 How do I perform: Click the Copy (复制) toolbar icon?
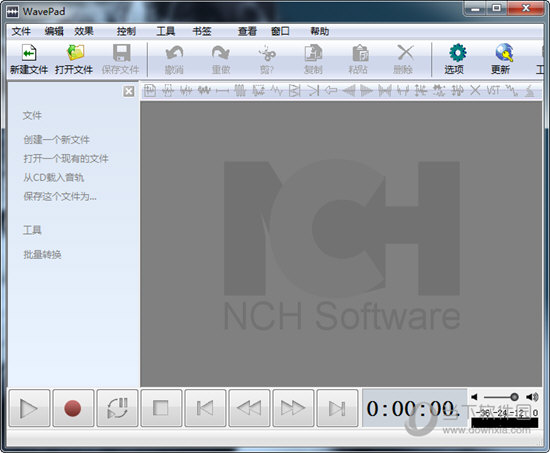(x=313, y=53)
